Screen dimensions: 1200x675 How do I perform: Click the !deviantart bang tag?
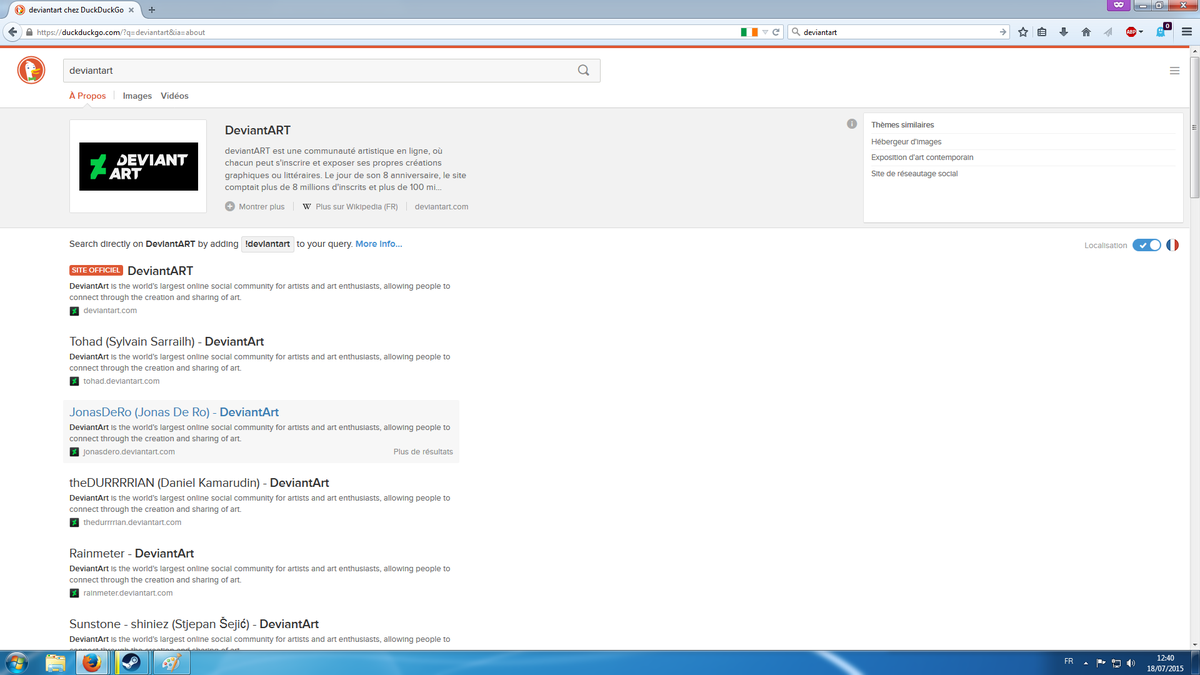pos(267,244)
